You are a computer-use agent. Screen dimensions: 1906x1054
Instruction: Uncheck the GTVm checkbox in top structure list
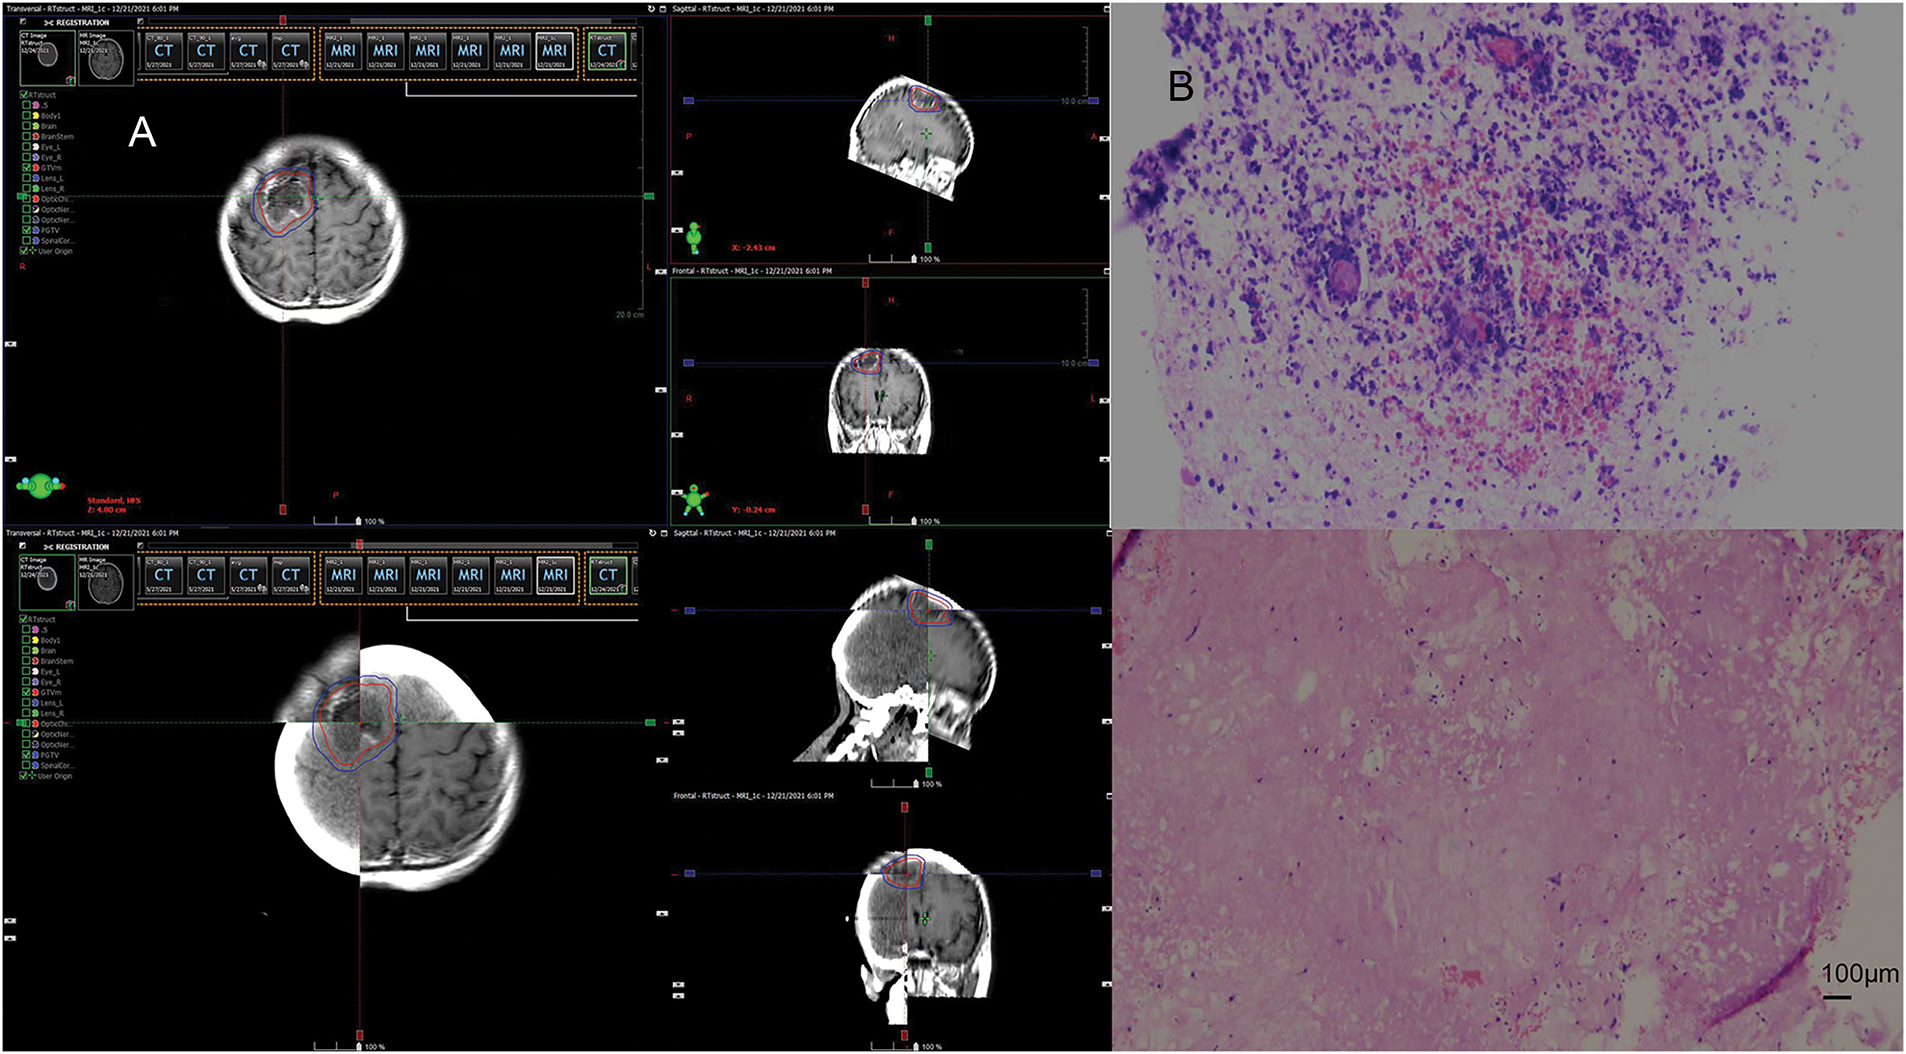(26, 168)
